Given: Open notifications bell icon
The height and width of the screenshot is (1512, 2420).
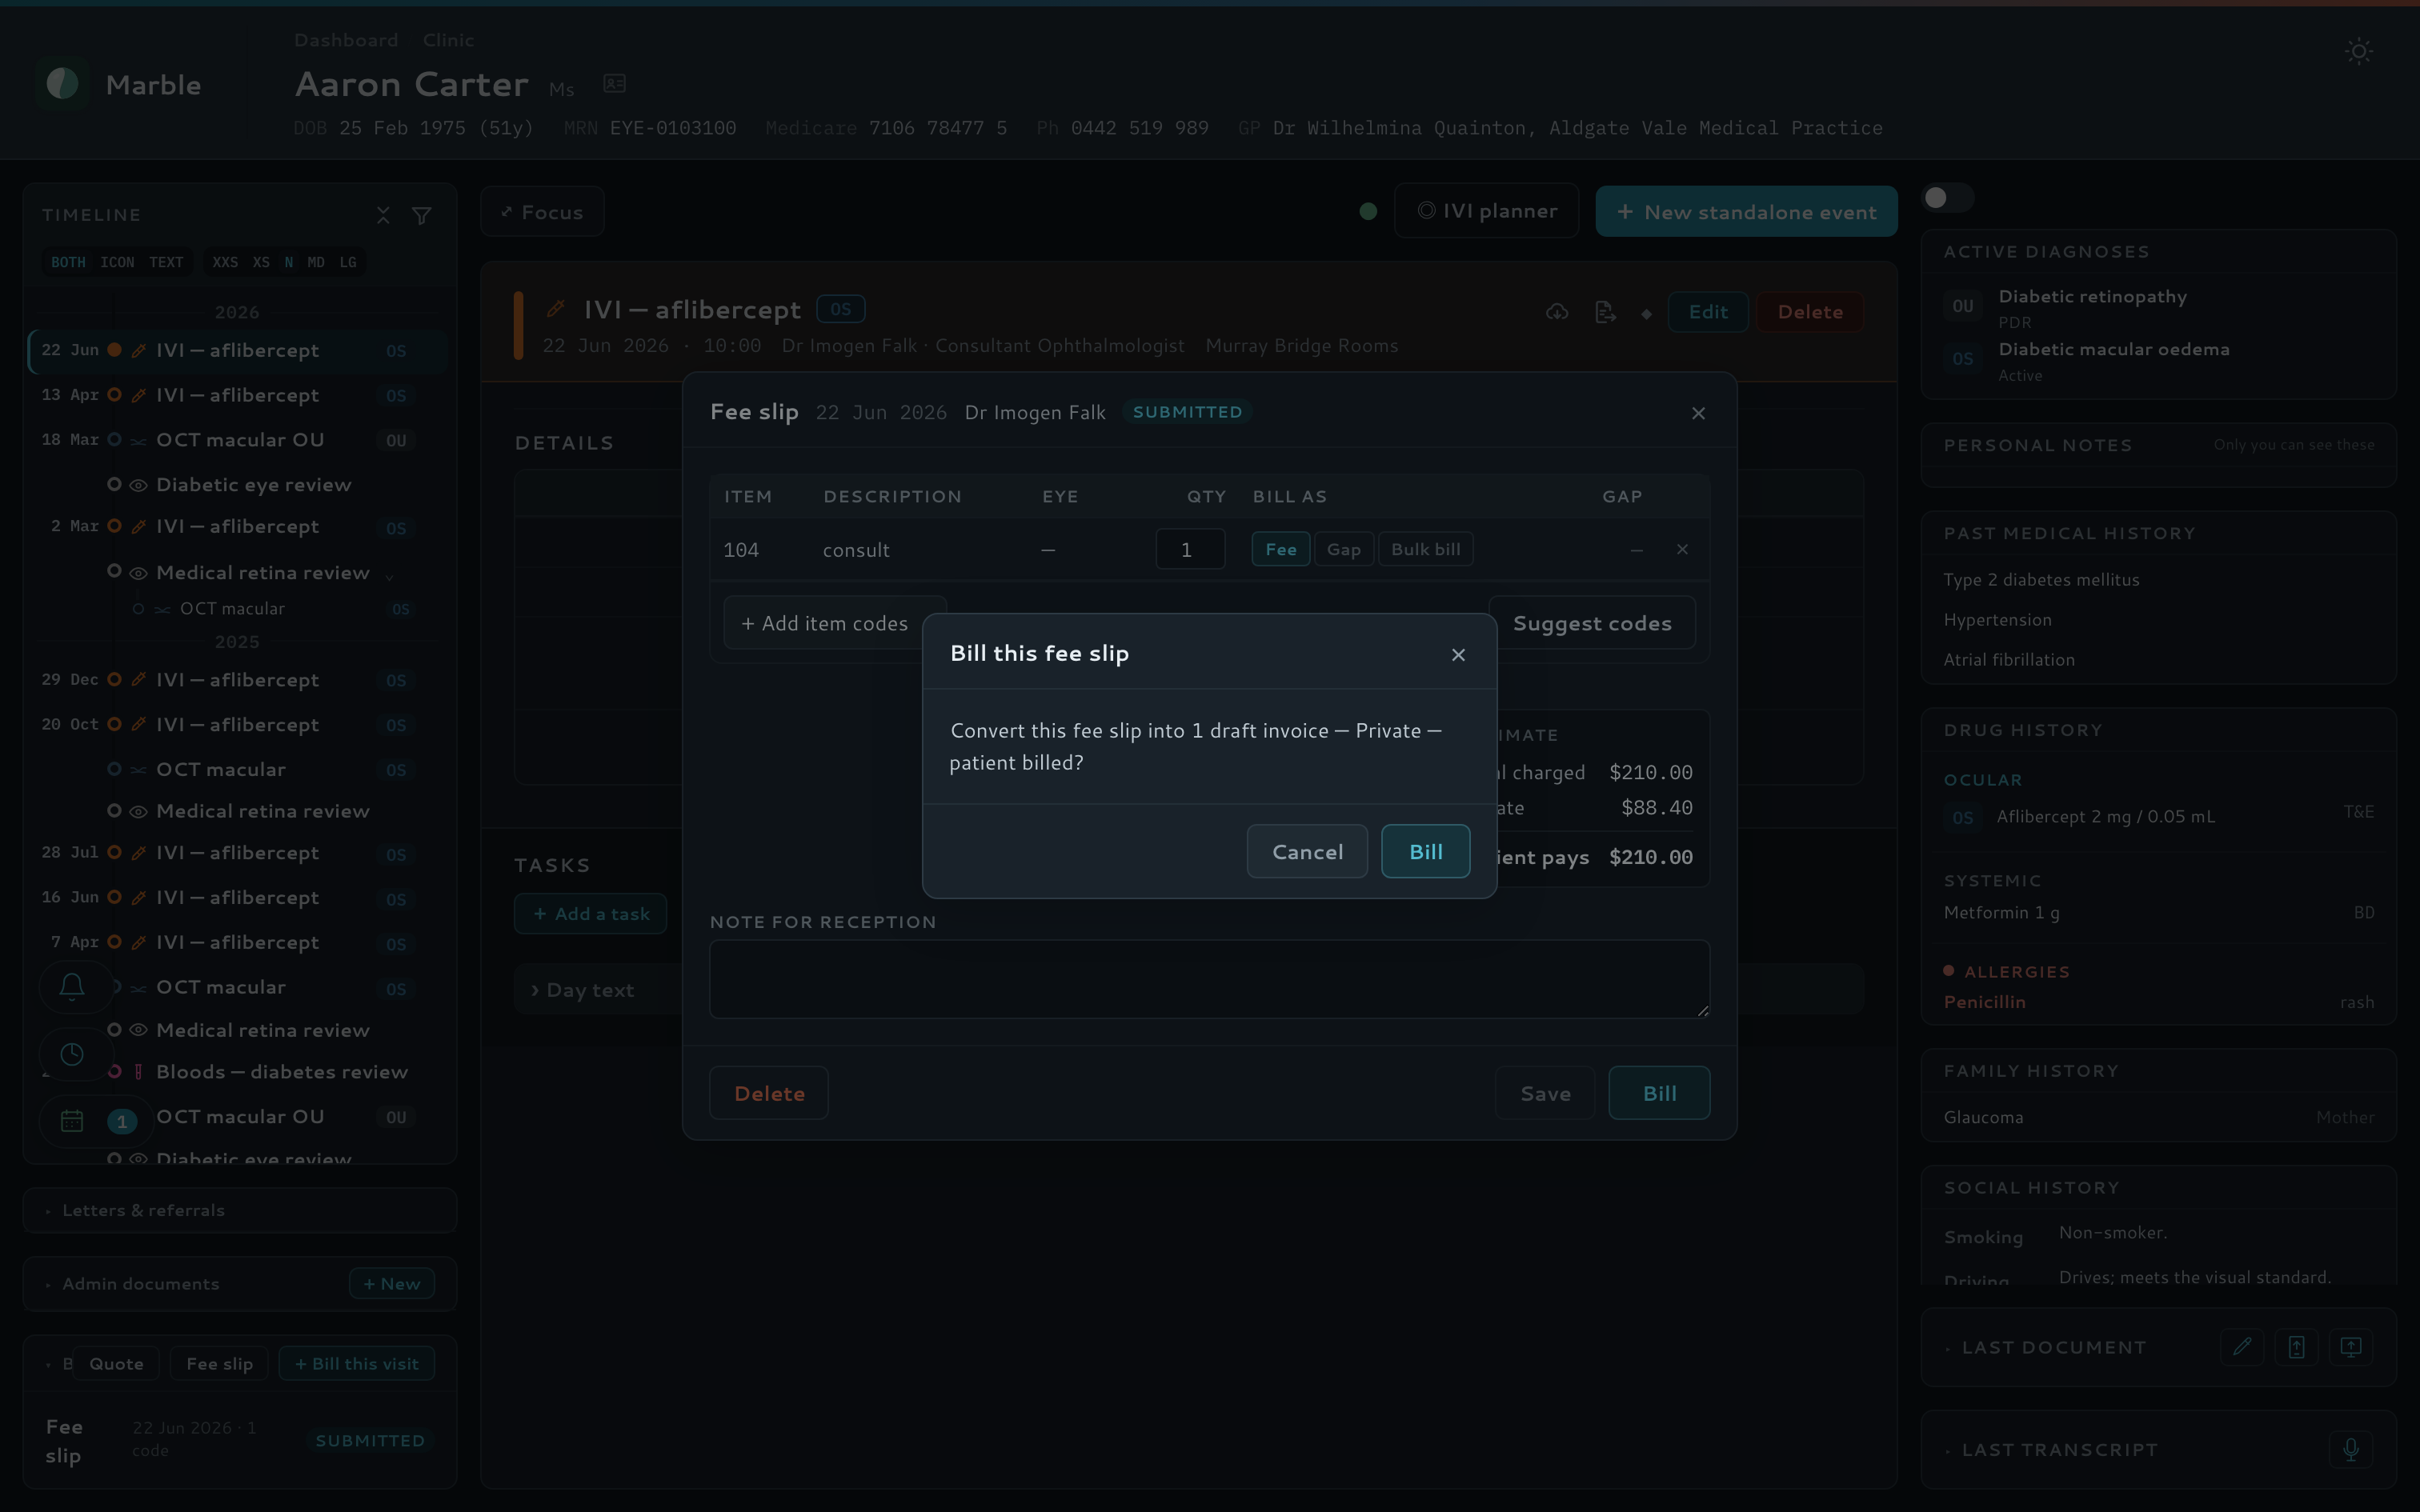Looking at the screenshot, I should click(x=72, y=987).
